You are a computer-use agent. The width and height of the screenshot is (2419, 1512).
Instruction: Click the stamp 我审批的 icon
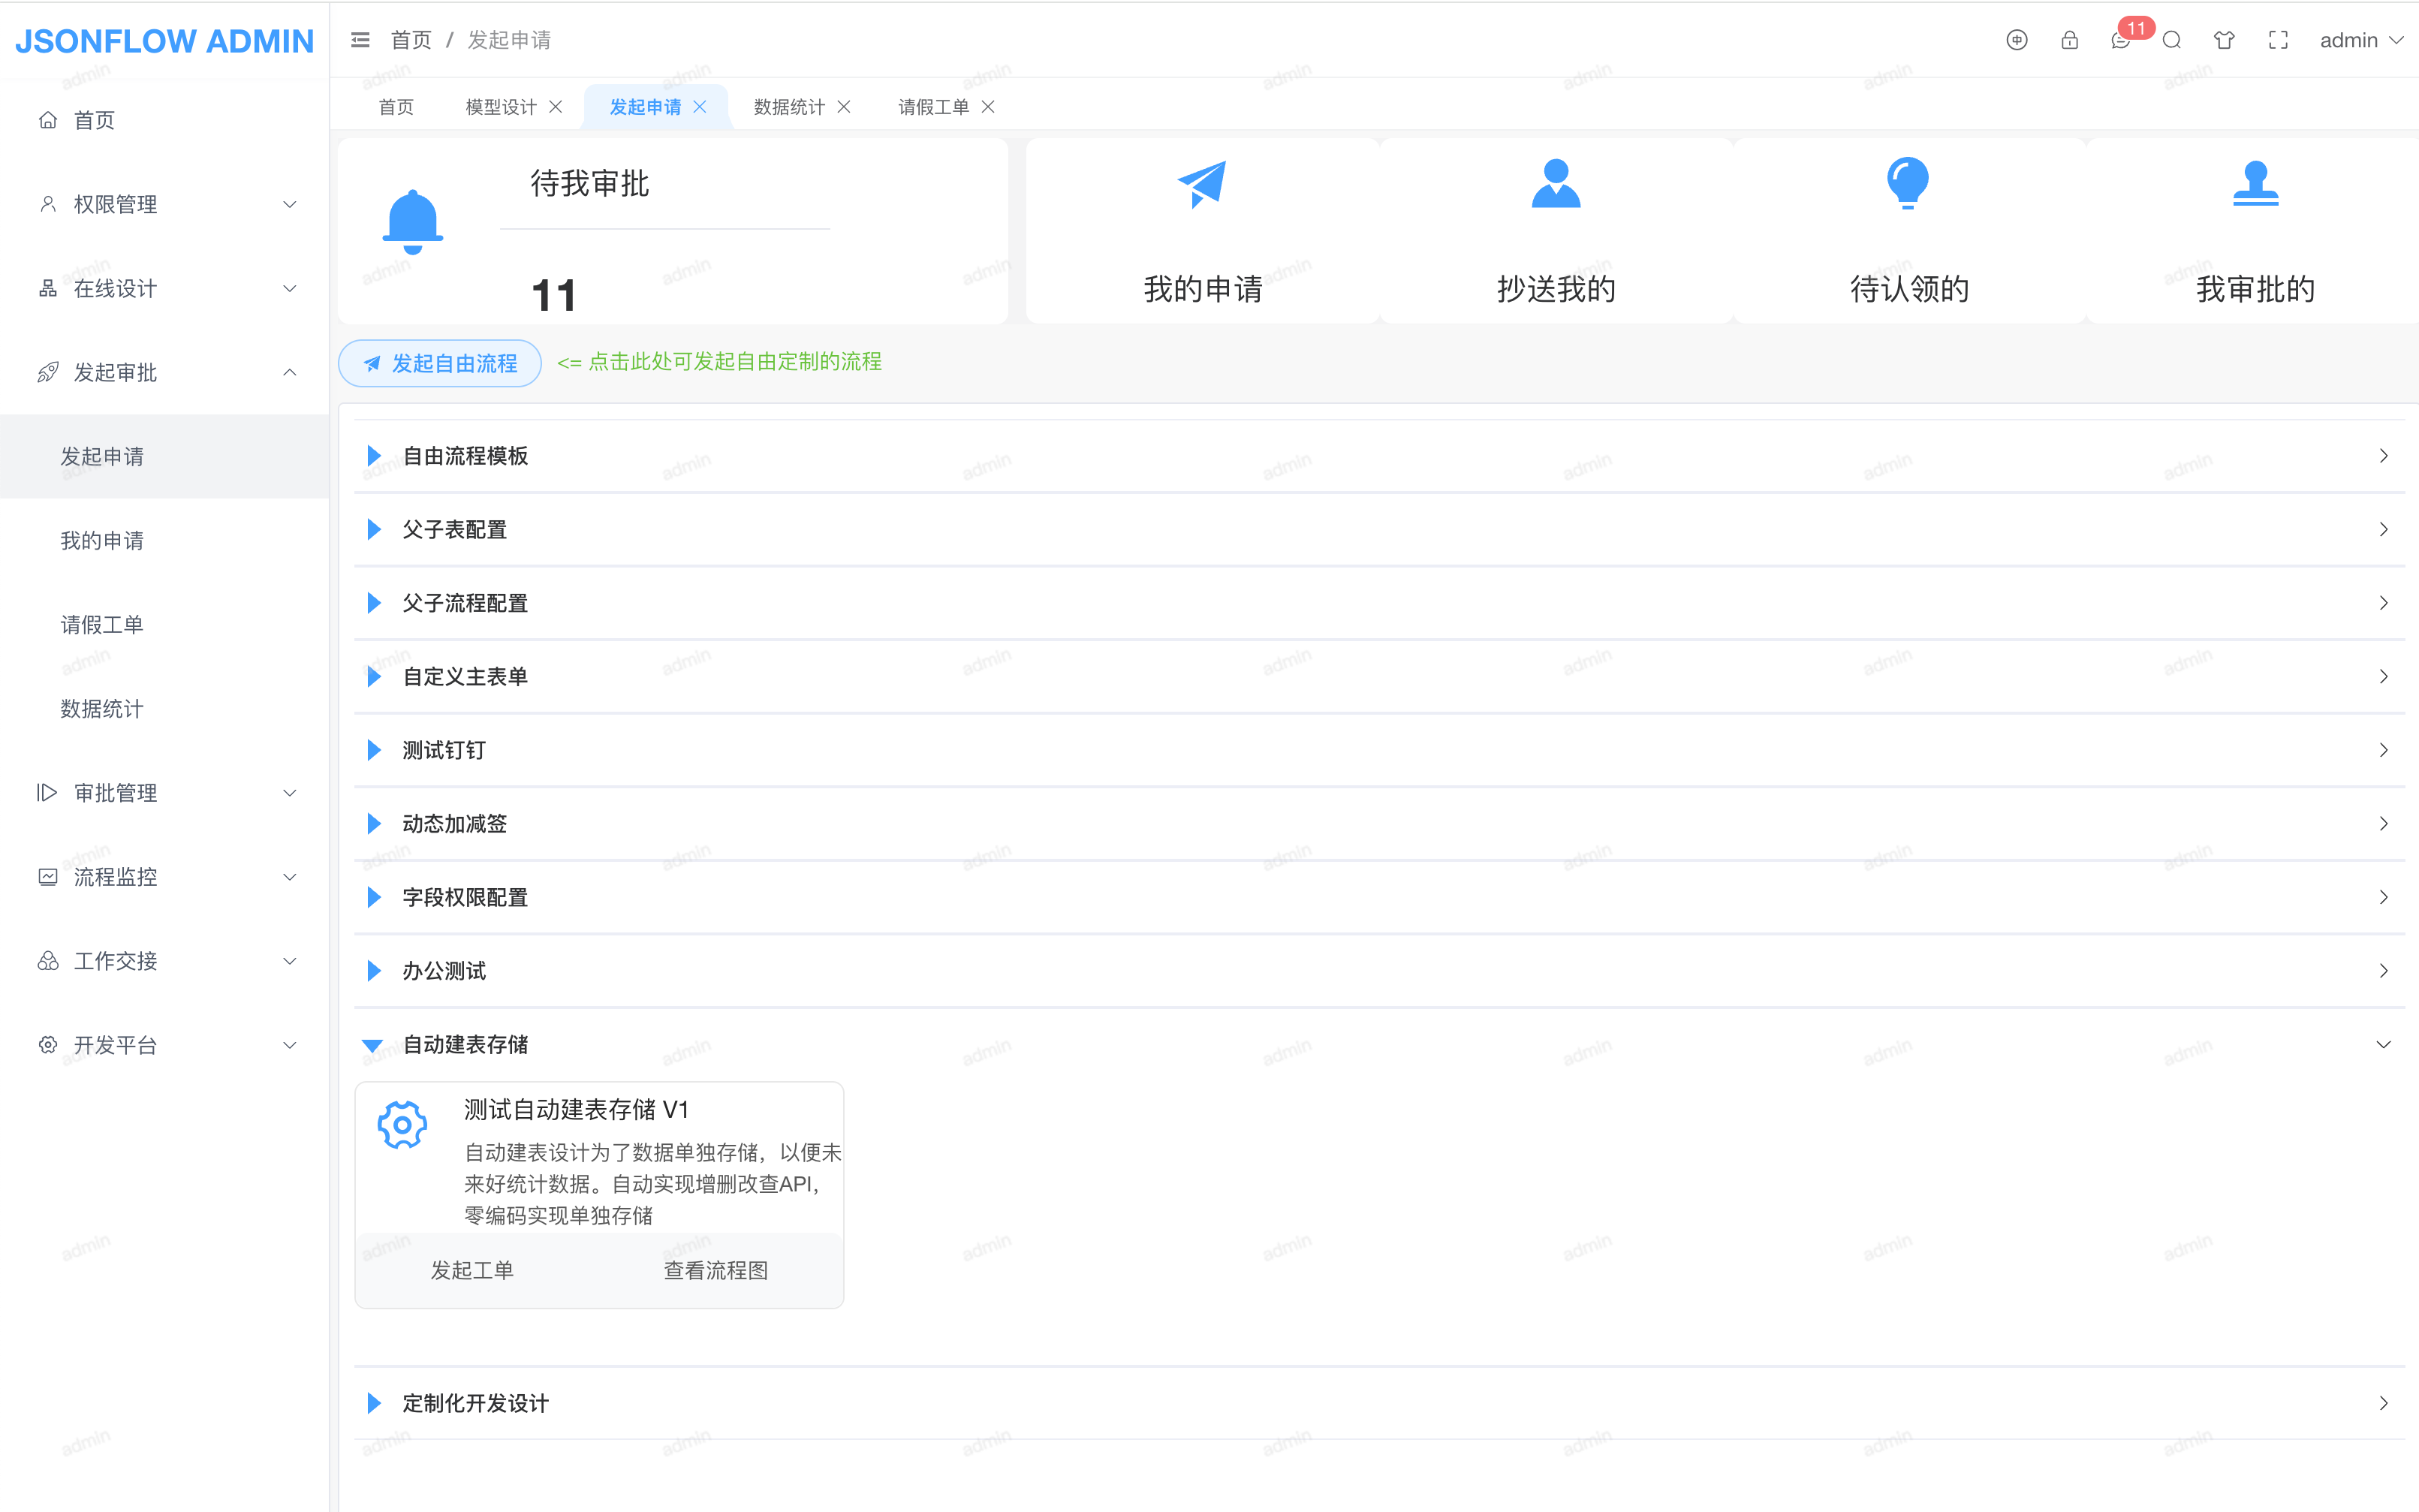(2255, 184)
